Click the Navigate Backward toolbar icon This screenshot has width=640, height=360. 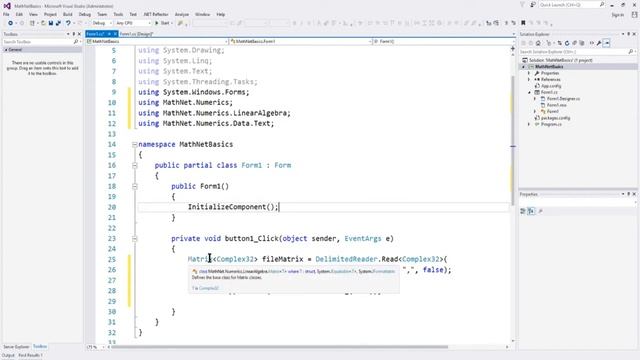(11, 23)
